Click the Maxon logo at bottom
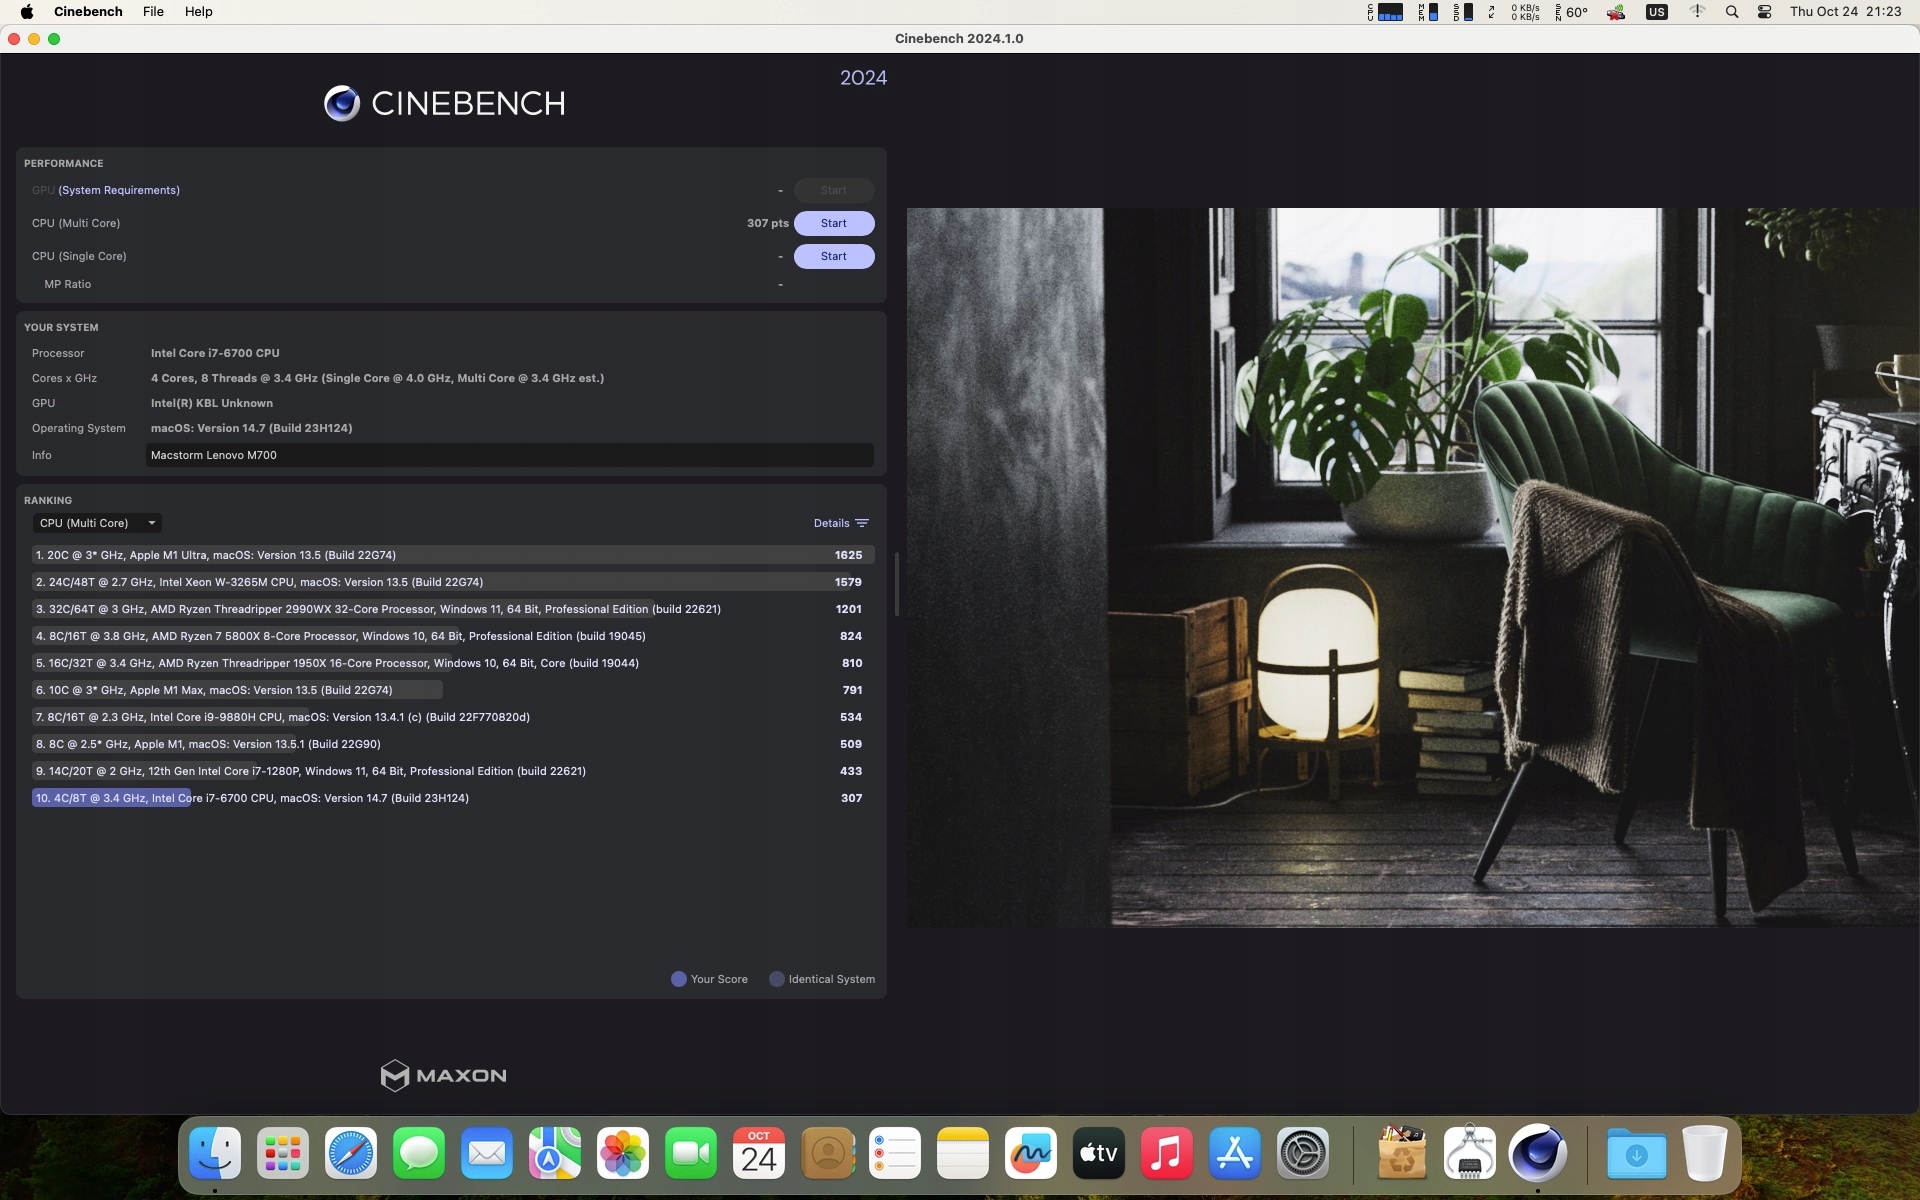The width and height of the screenshot is (1920, 1200). pyautogui.click(x=443, y=1075)
